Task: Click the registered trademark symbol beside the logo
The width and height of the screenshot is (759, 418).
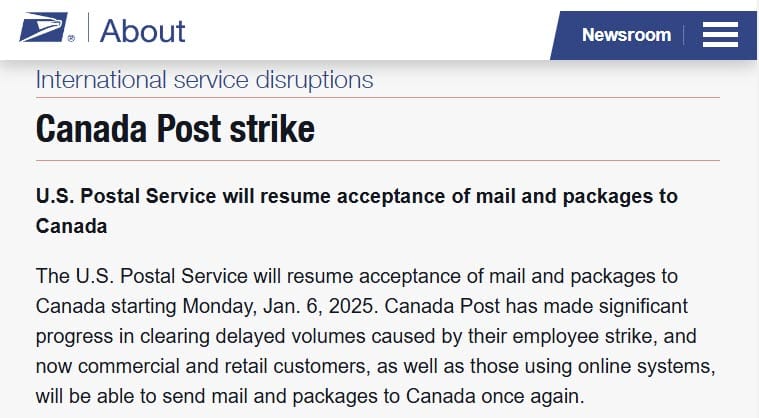Action: tap(71, 38)
